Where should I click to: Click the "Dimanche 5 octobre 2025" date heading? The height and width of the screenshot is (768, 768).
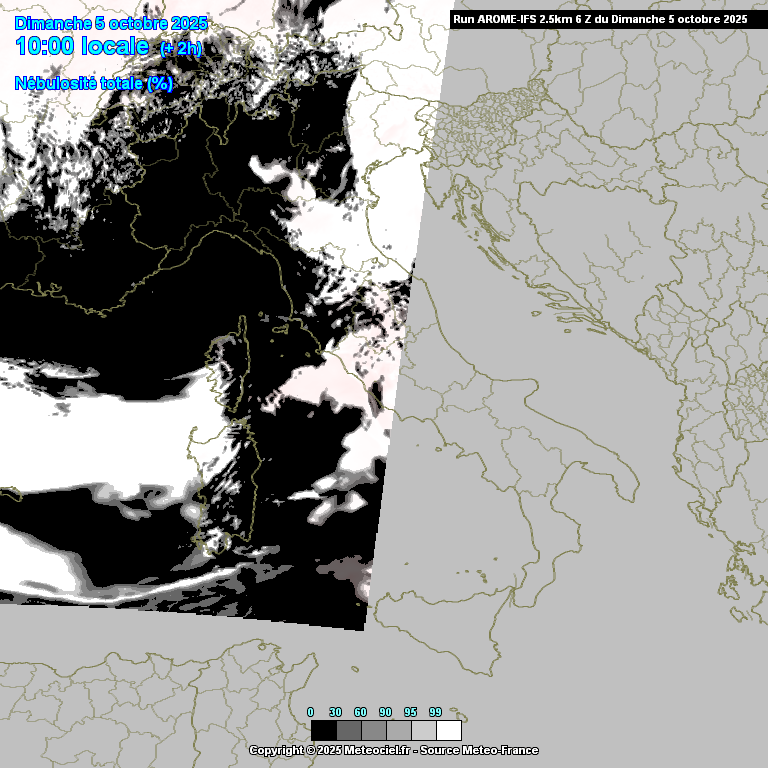(x=111, y=23)
